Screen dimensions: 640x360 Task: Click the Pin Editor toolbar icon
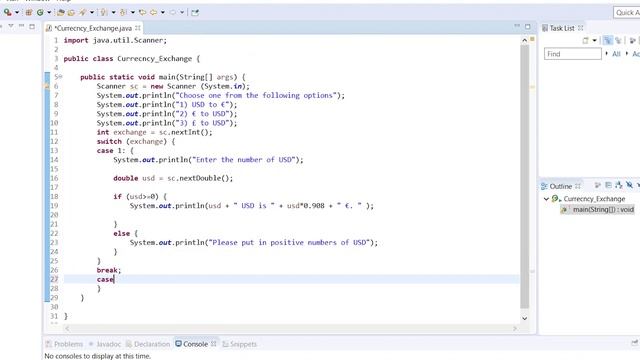195,12
